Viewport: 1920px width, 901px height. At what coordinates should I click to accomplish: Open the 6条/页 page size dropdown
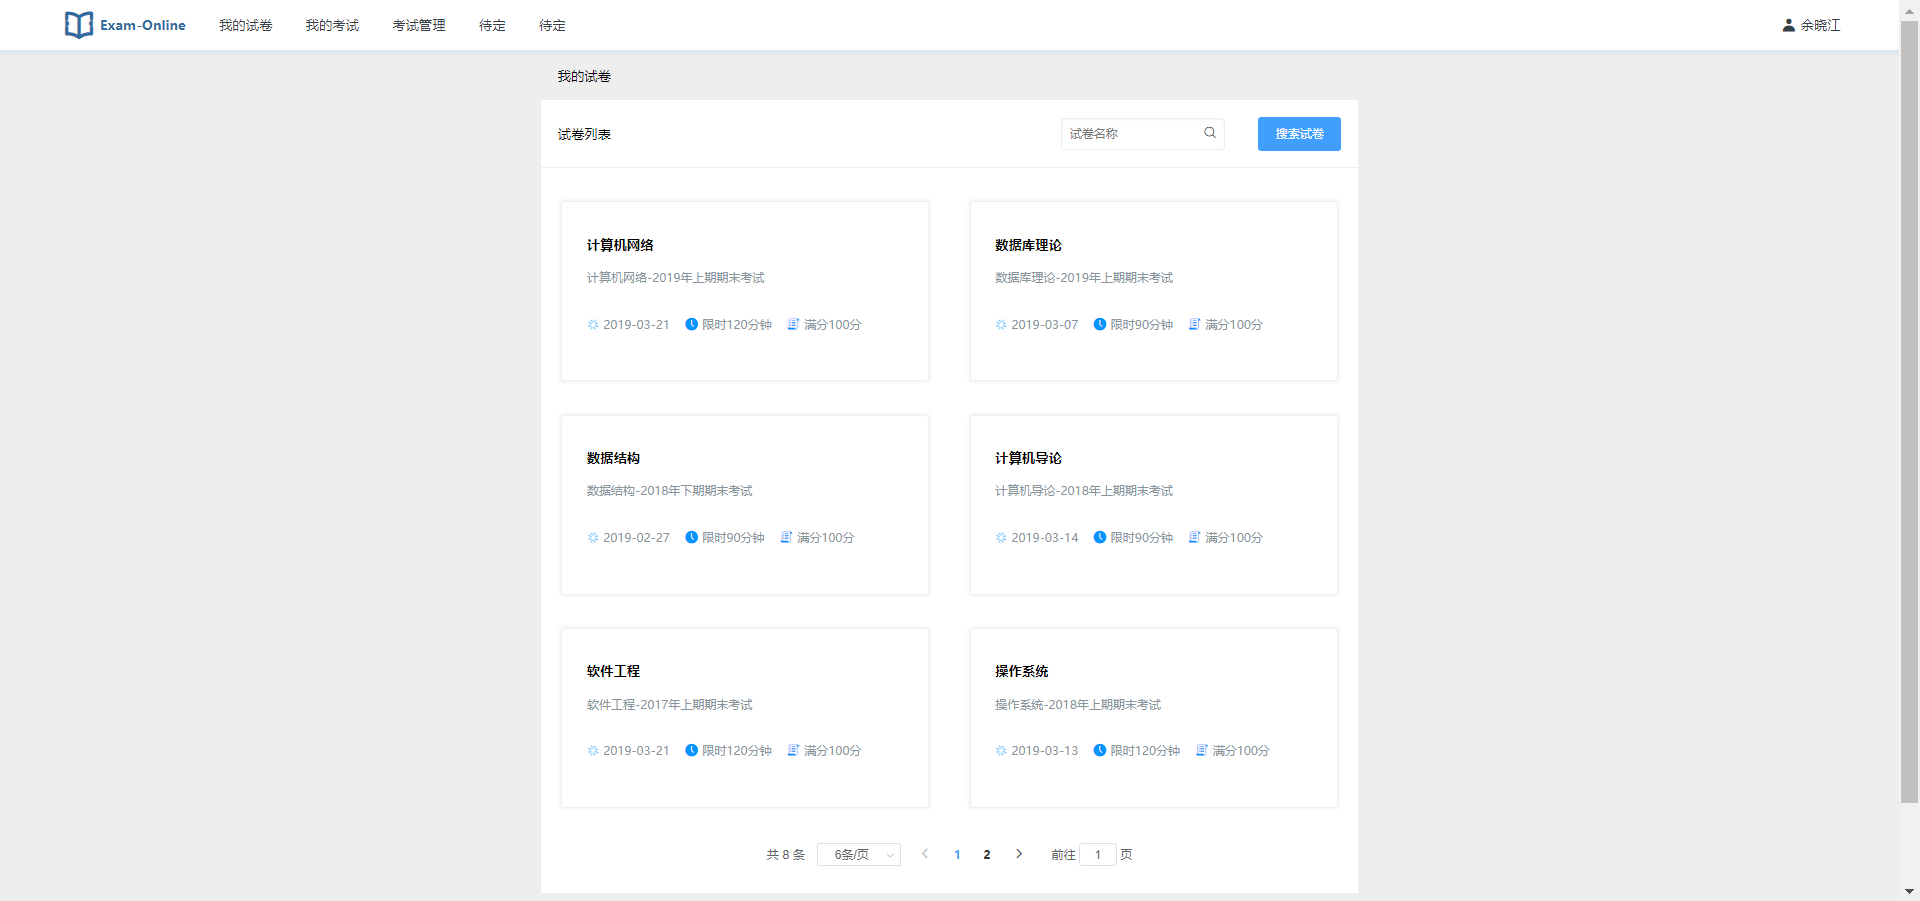pyautogui.click(x=858, y=855)
